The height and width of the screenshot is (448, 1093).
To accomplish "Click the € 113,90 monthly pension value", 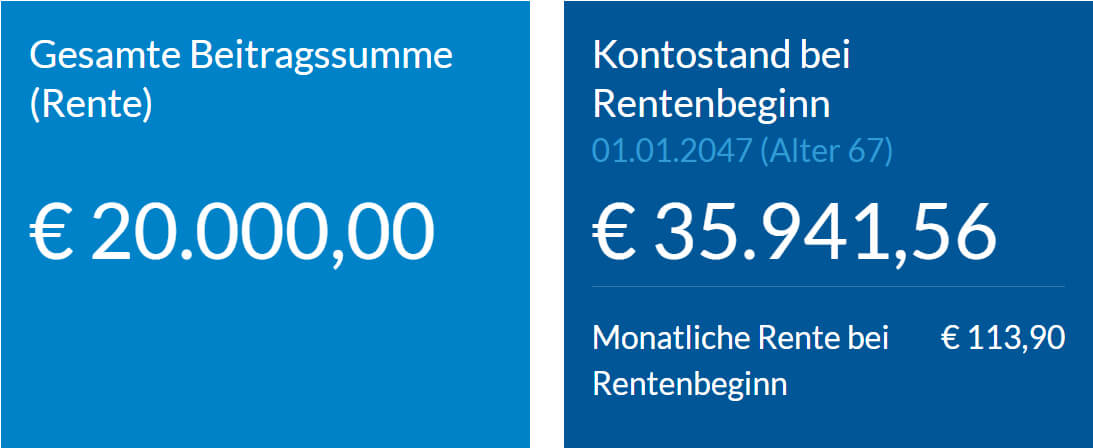I will click(x=1003, y=339).
